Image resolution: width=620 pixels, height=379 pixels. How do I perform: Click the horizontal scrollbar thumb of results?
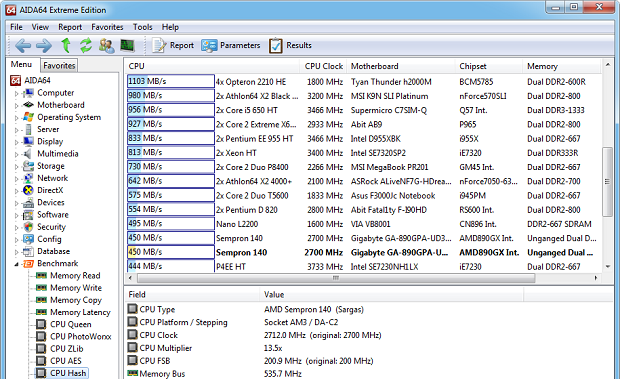[336, 278]
